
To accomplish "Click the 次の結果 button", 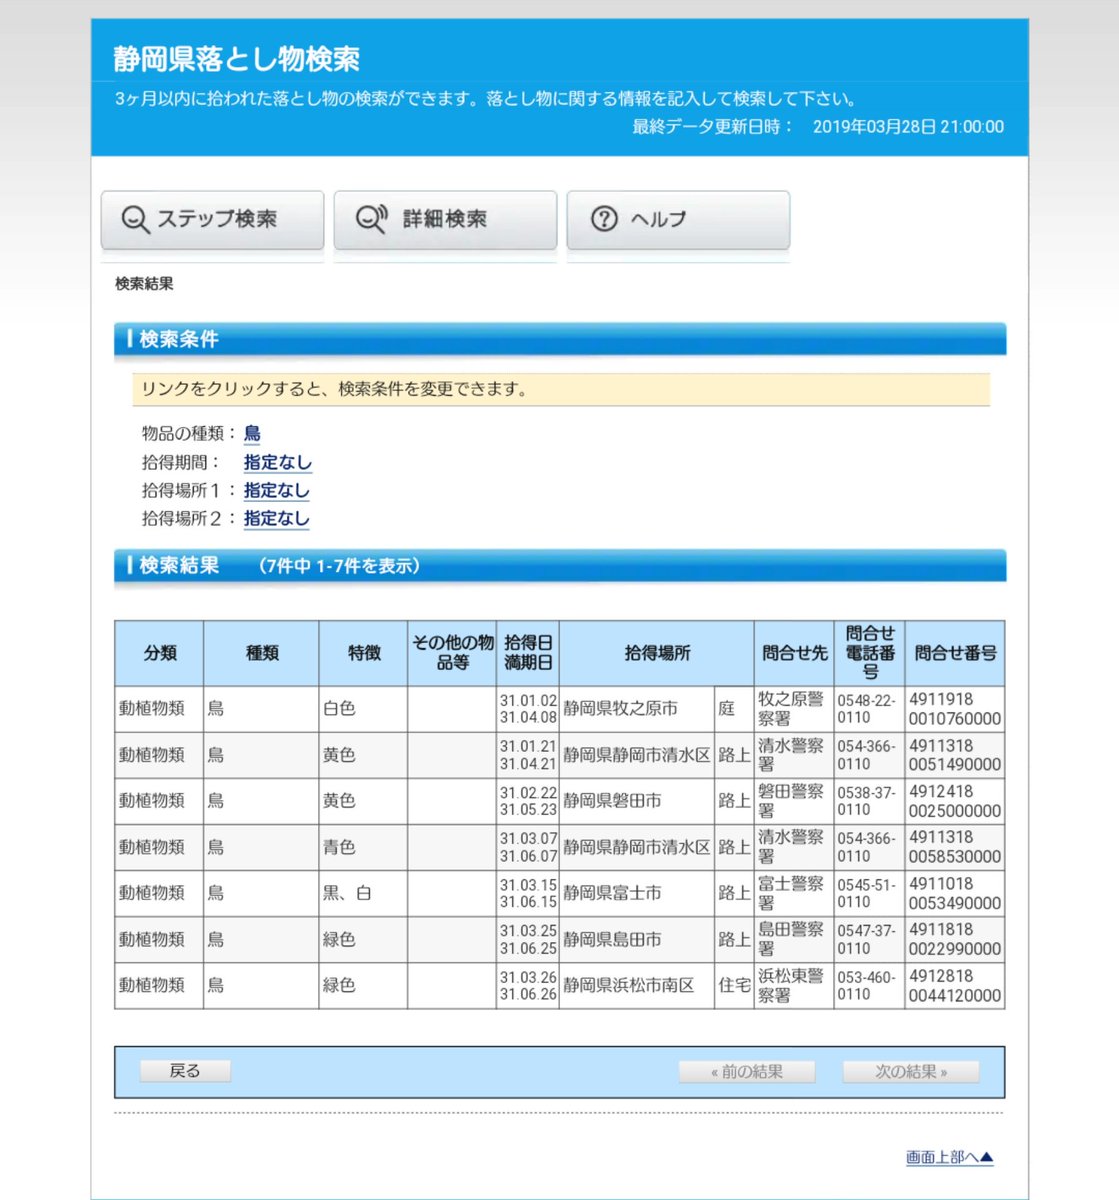I will [911, 1072].
